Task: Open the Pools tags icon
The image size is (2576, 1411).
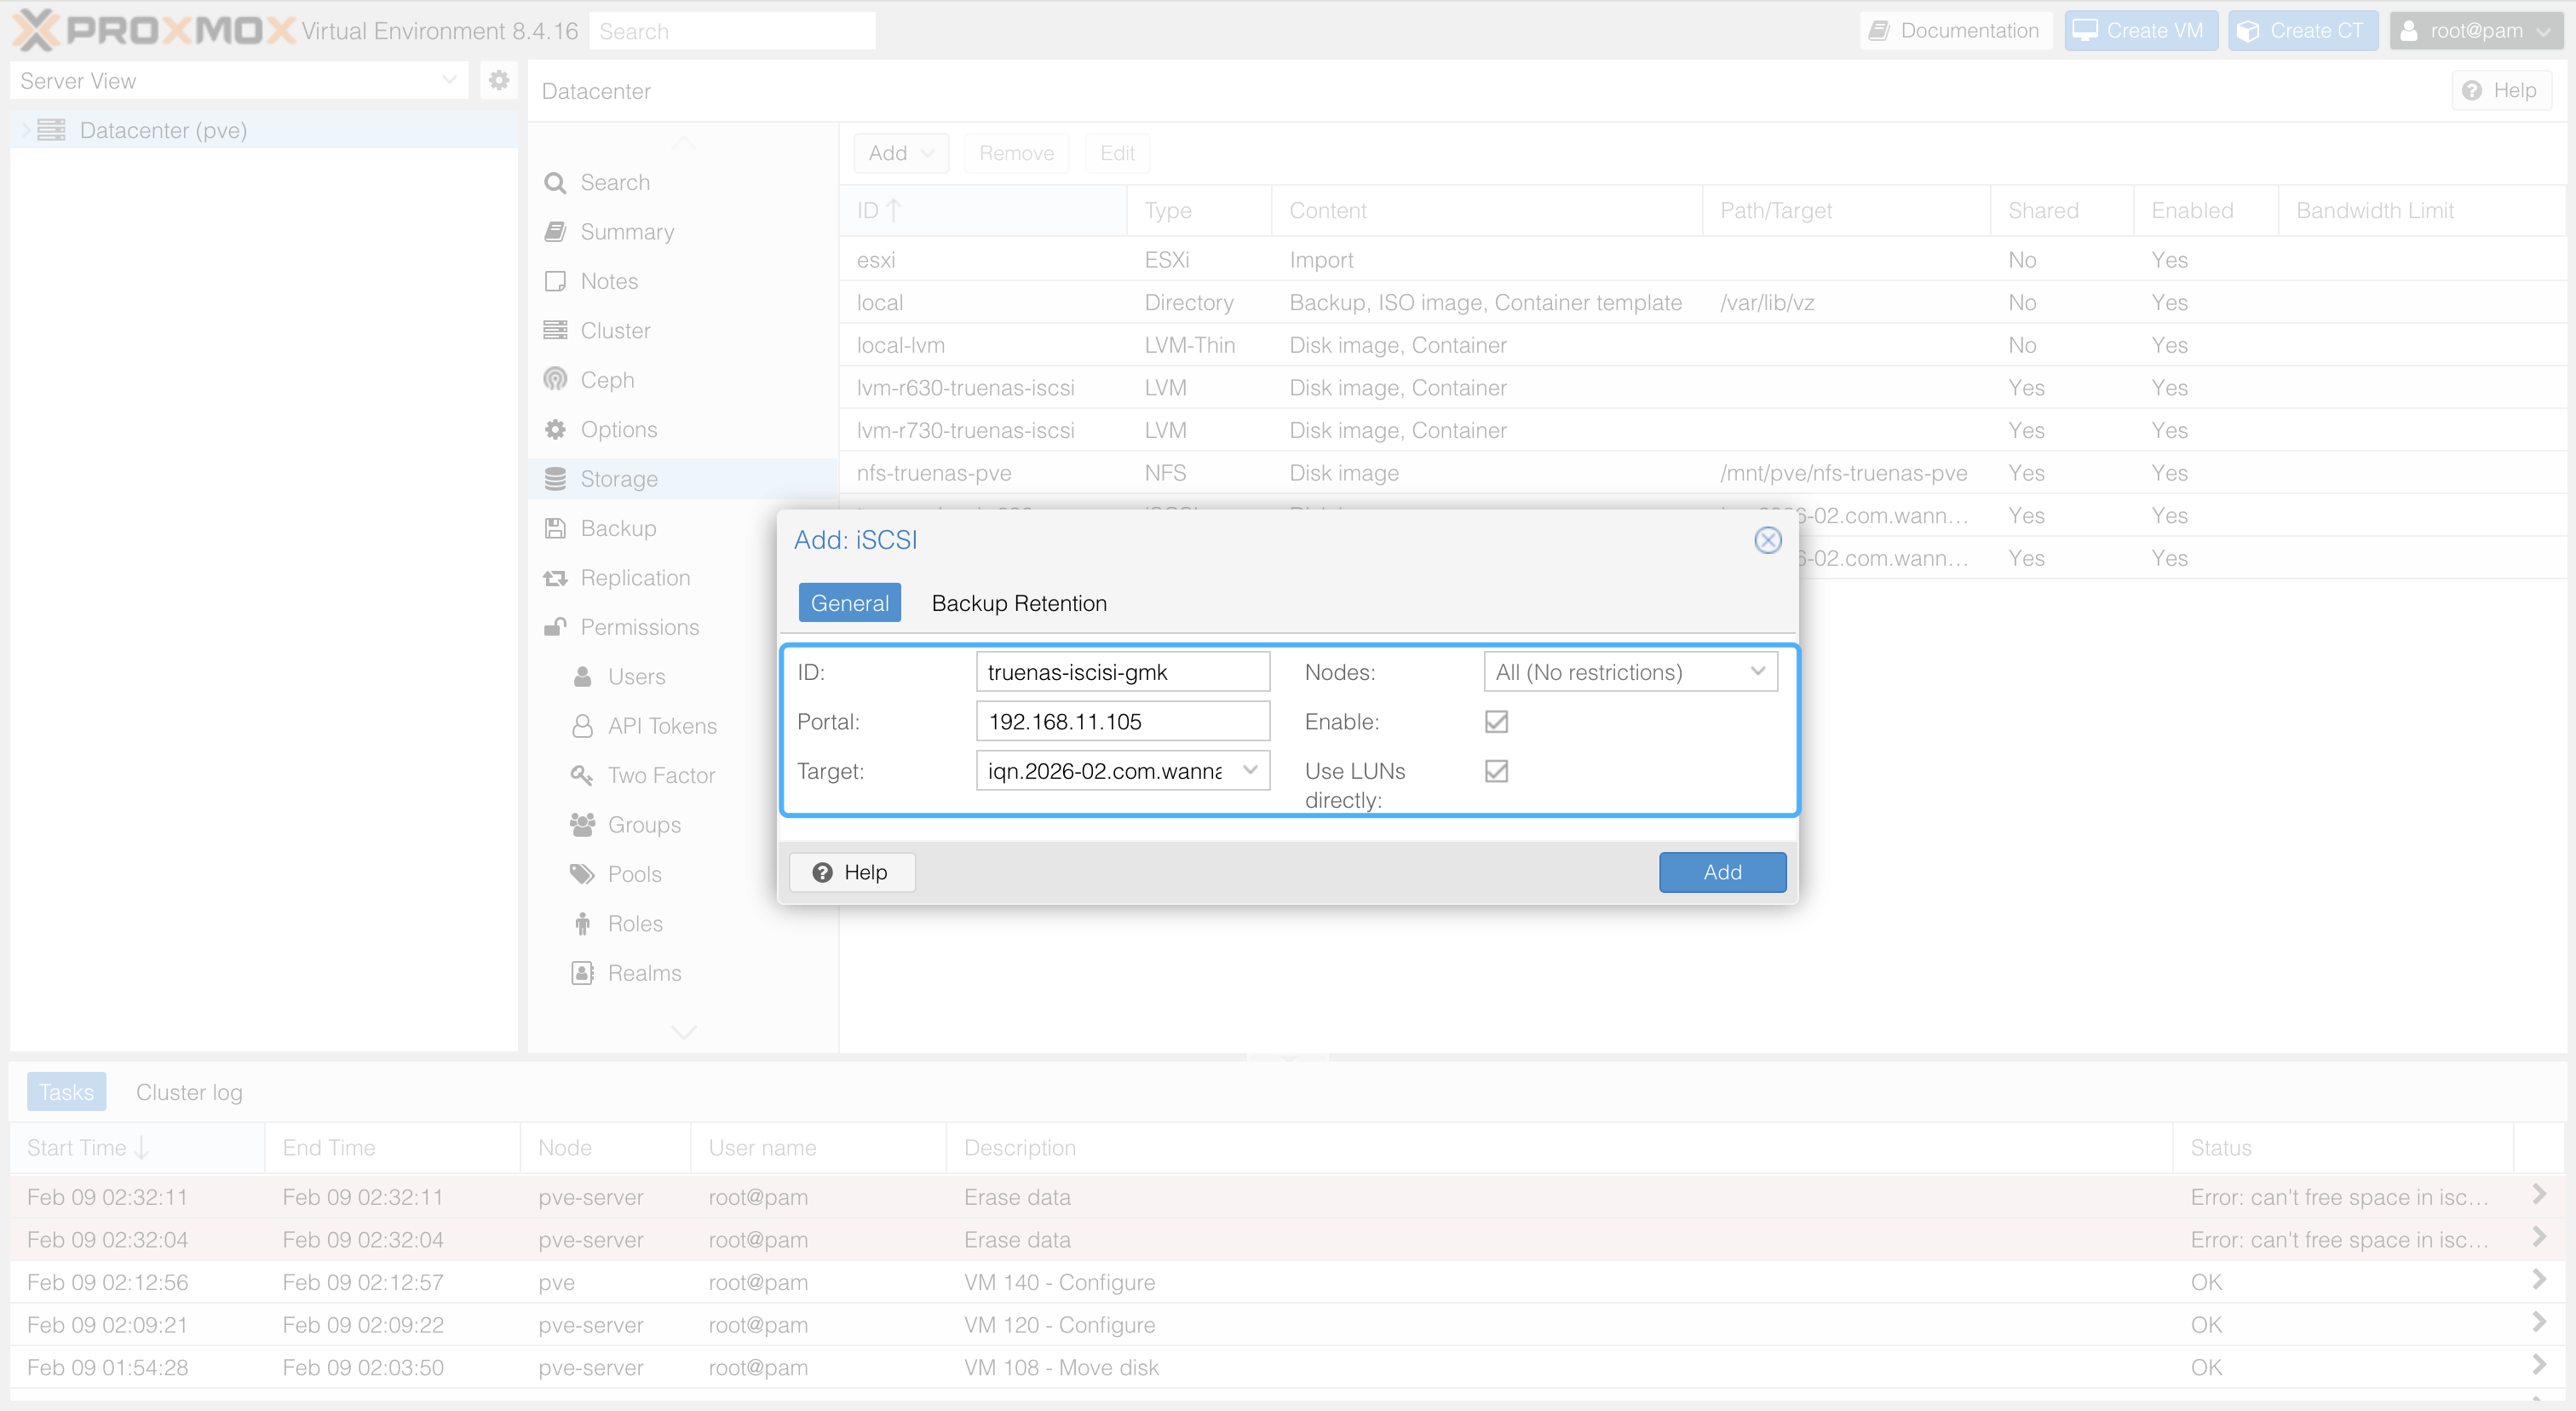Action: click(x=582, y=874)
